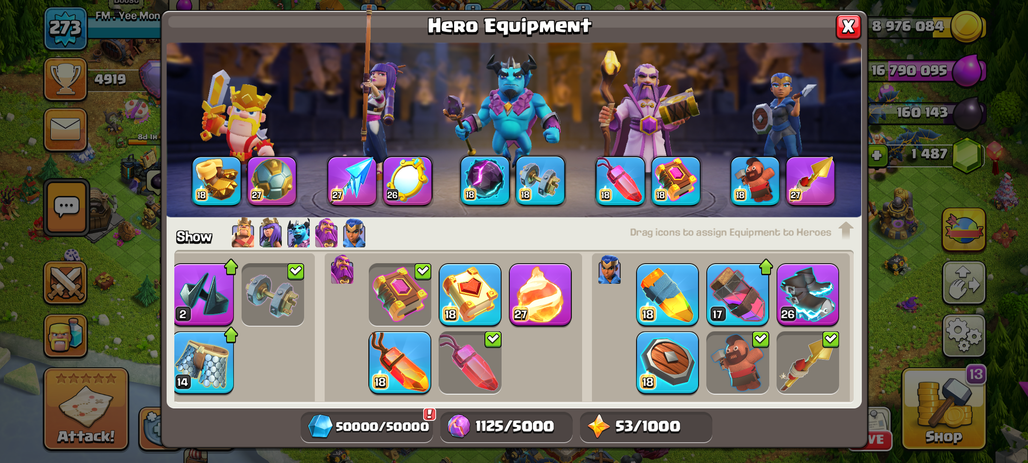
Task: Pick the Seeking Shield equipment level 18
Action: (x=667, y=363)
